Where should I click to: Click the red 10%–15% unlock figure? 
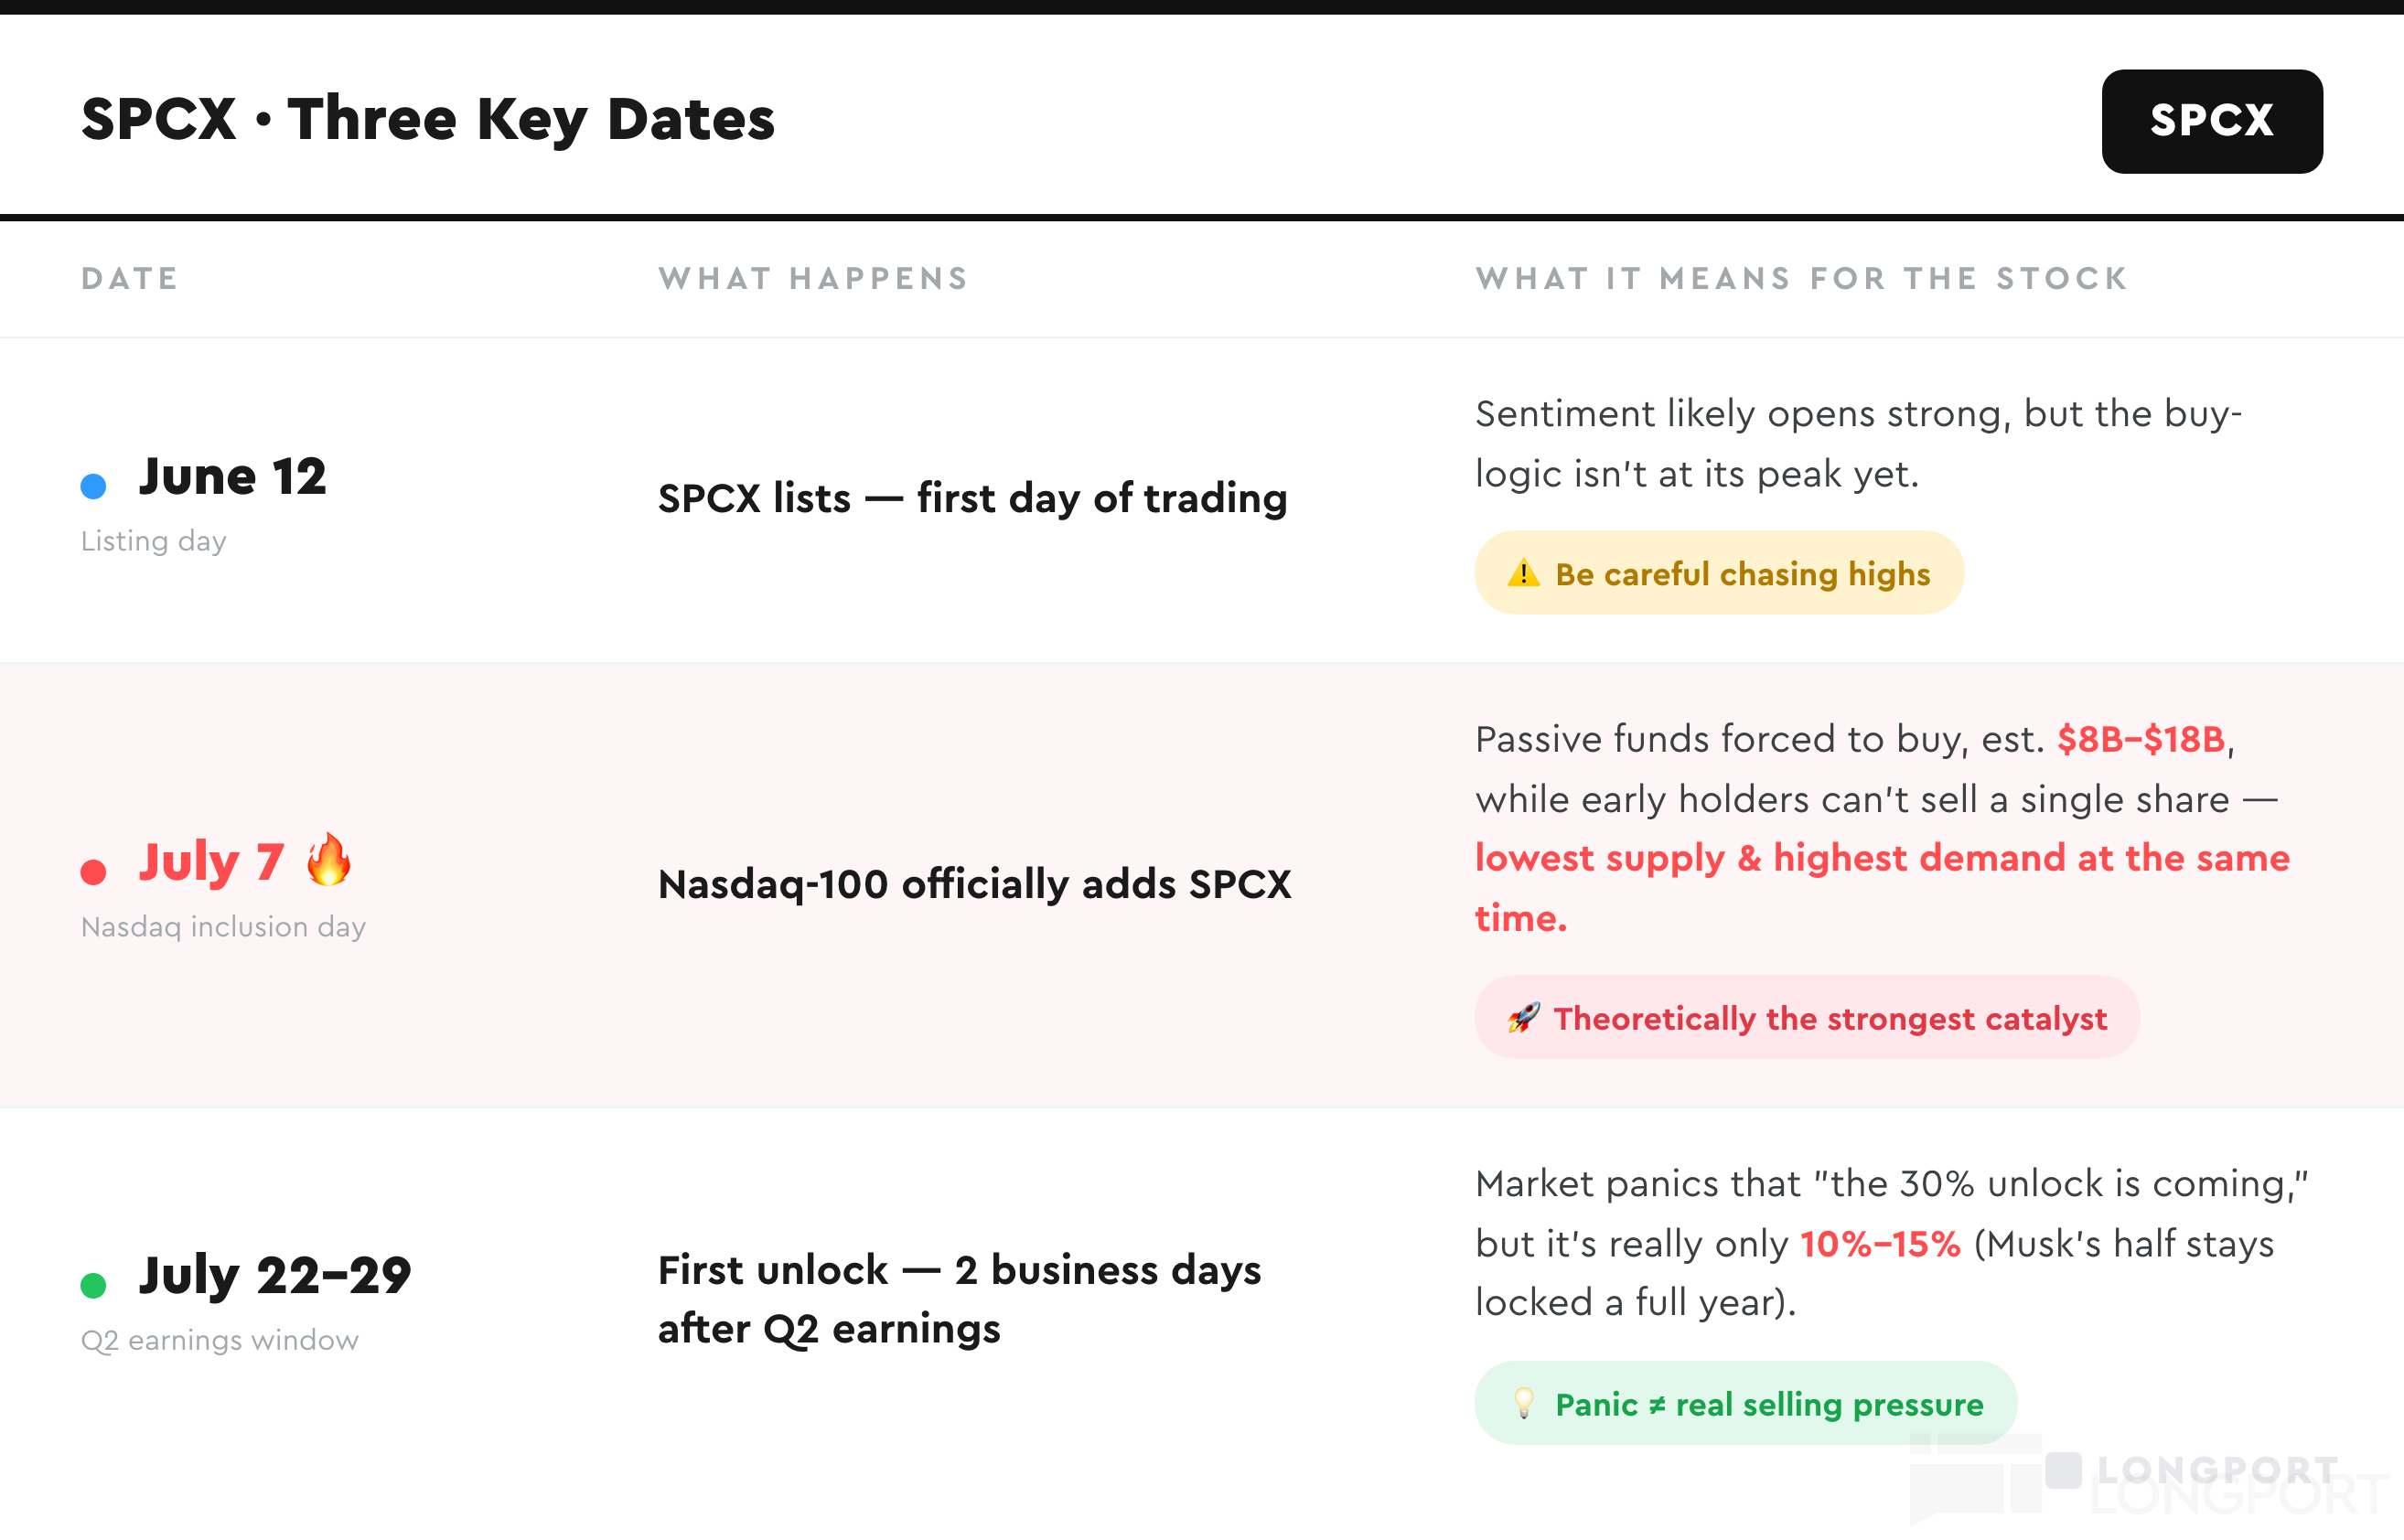pyautogui.click(x=1880, y=1243)
